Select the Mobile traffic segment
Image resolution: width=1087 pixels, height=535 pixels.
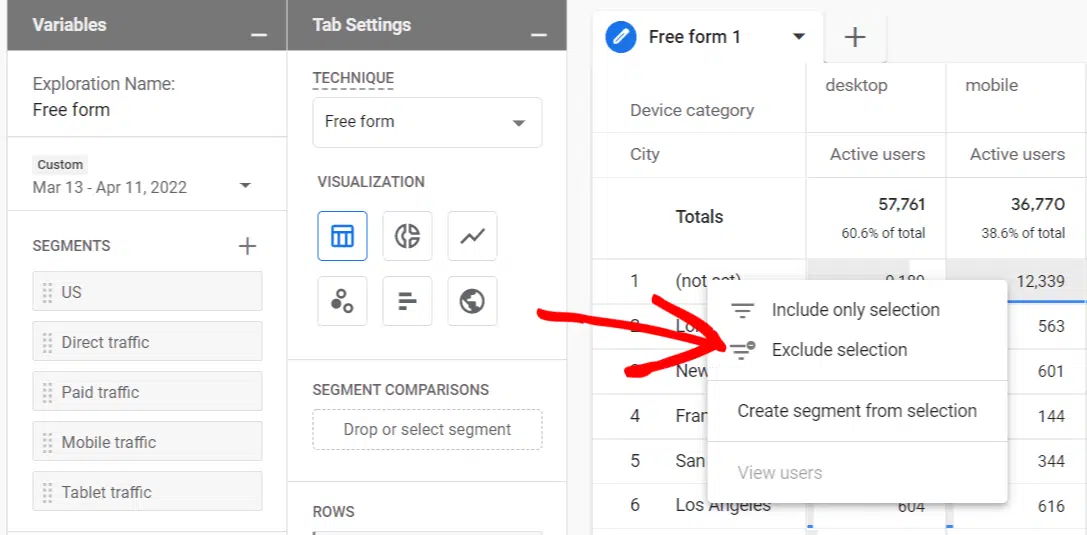click(147, 442)
